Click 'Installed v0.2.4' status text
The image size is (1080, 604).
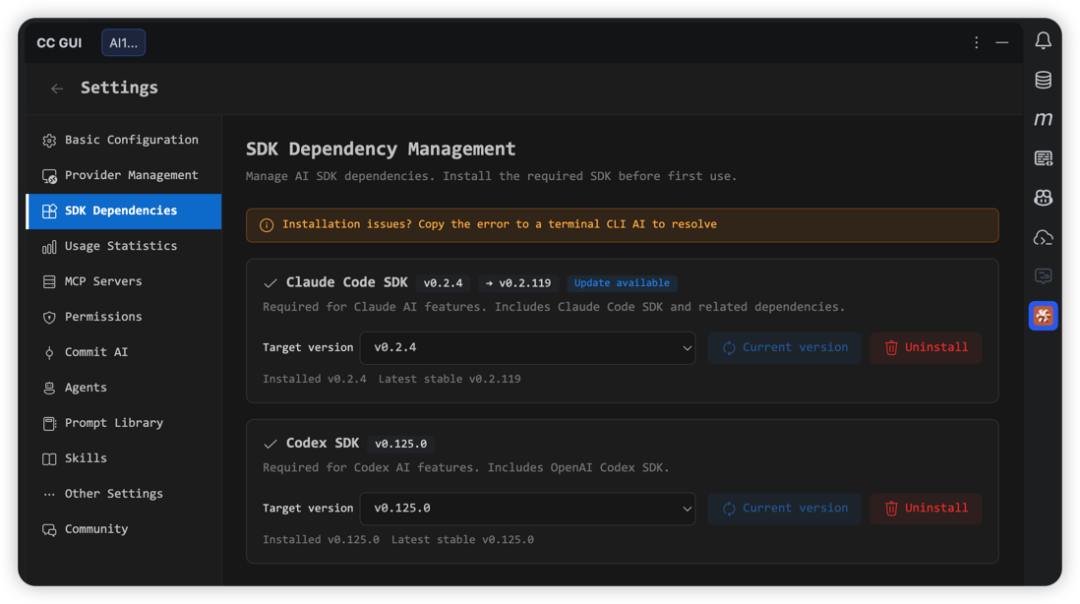coord(314,379)
